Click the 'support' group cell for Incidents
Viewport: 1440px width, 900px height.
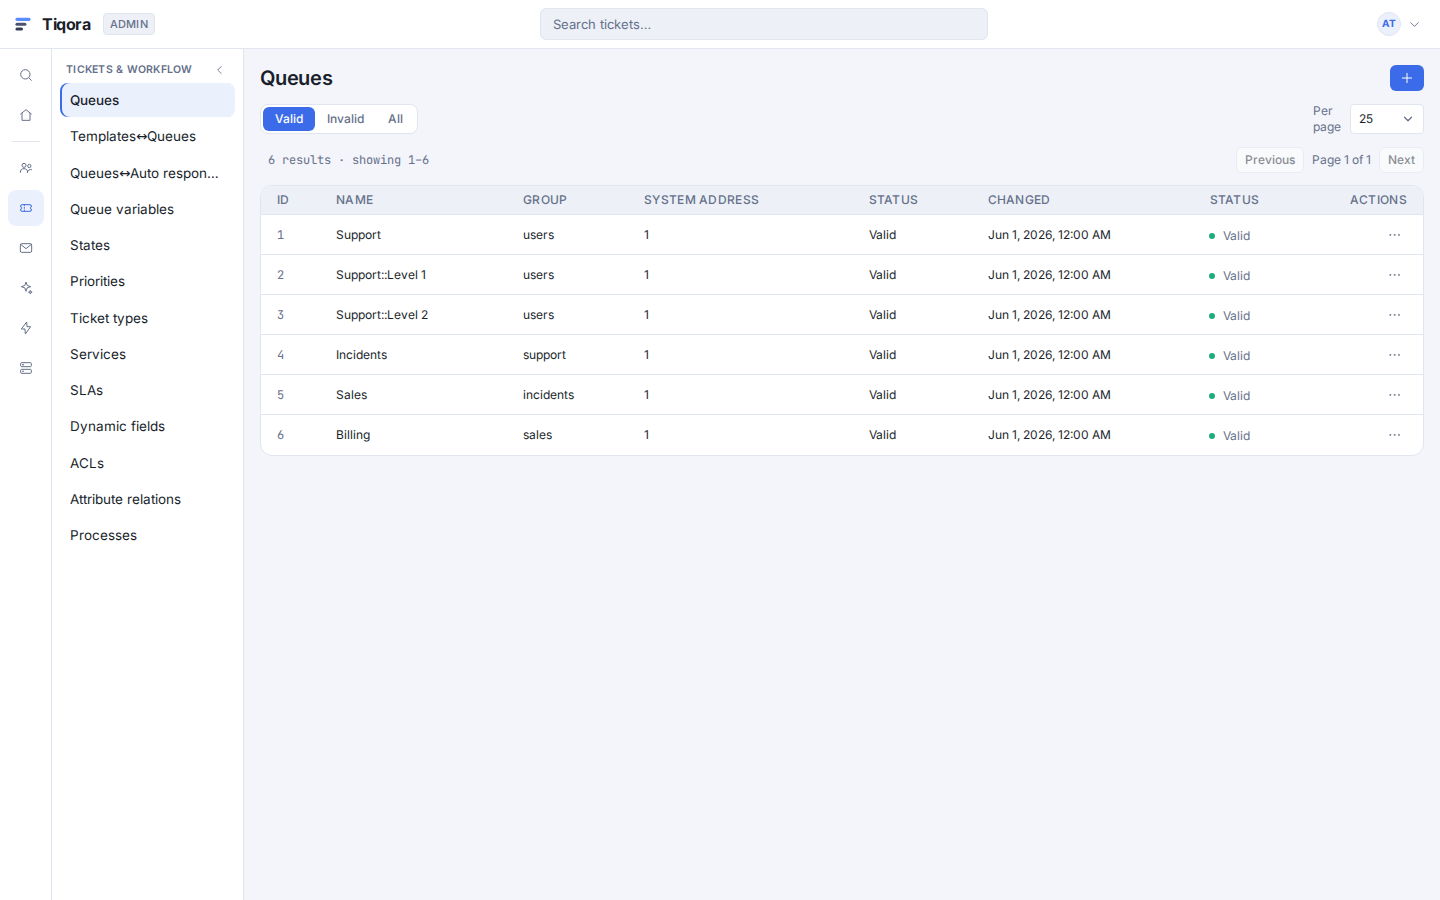click(x=544, y=355)
